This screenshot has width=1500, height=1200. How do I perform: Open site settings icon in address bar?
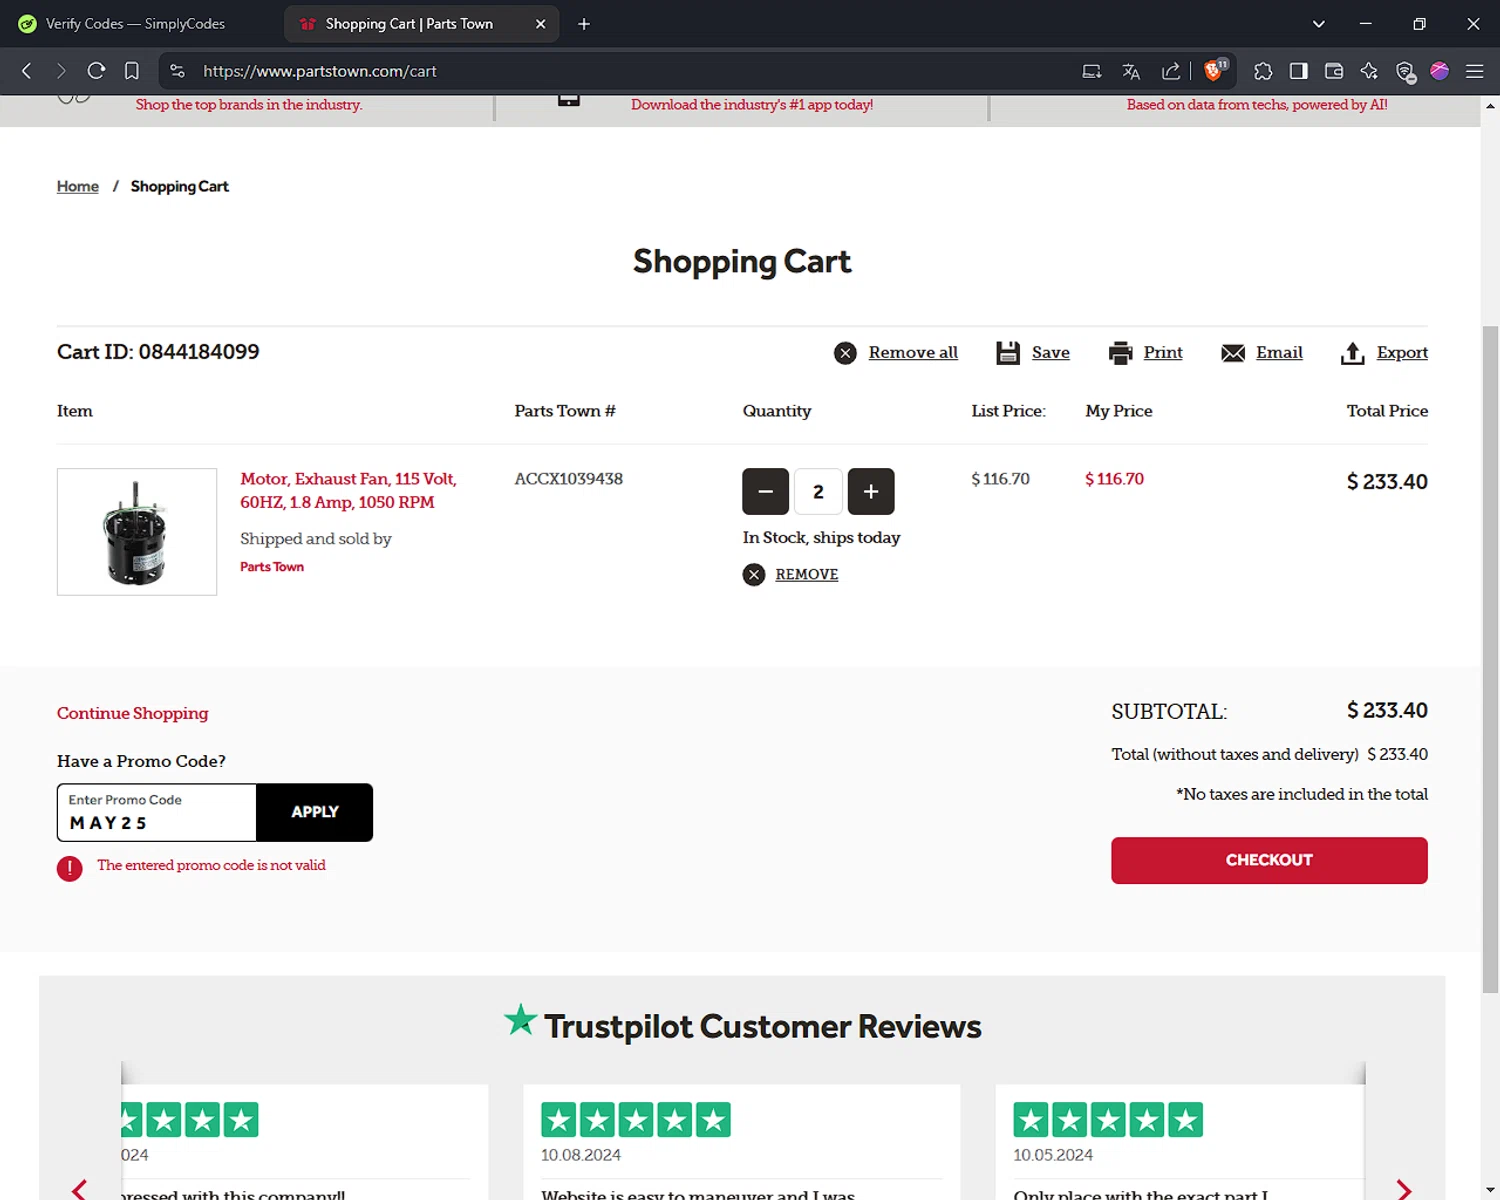pyautogui.click(x=177, y=71)
